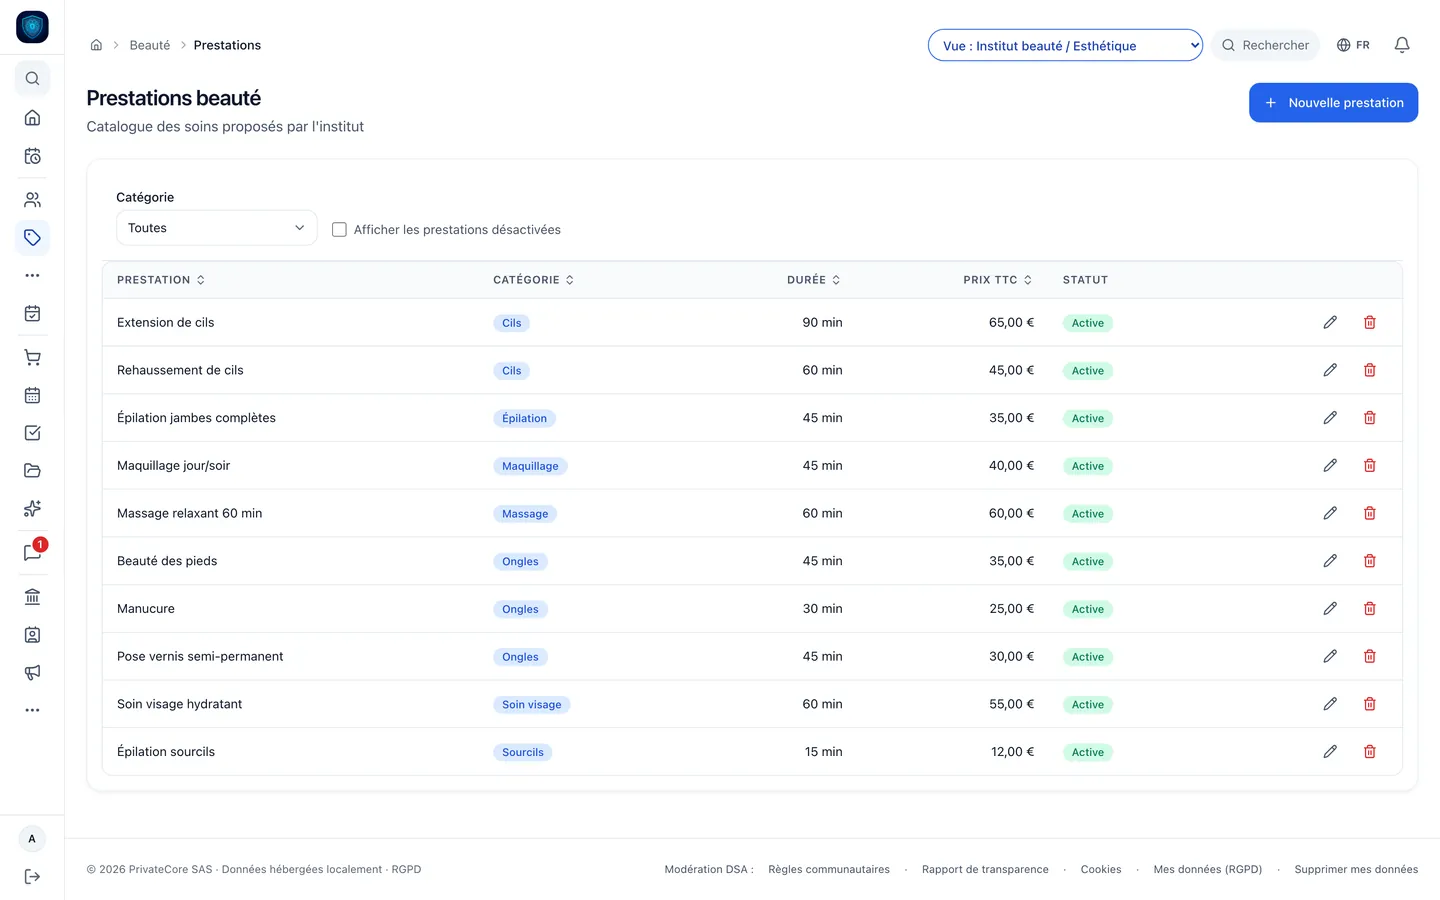The height and width of the screenshot is (900, 1440).
Task: Click Supprimer mes données link
Action: [x=1356, y=870]
